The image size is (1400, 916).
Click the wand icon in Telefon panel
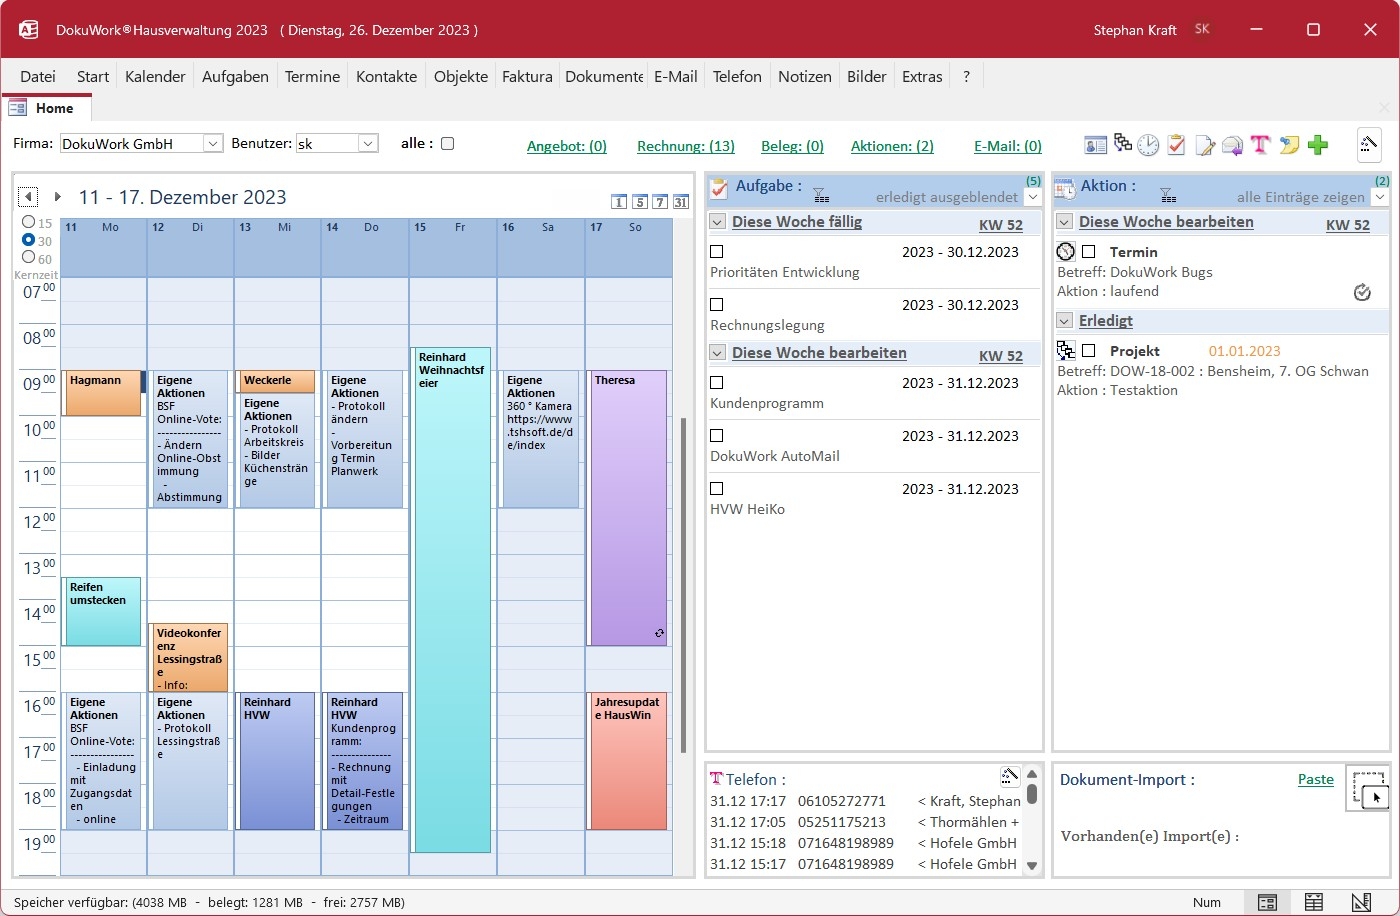[1010, 777]
